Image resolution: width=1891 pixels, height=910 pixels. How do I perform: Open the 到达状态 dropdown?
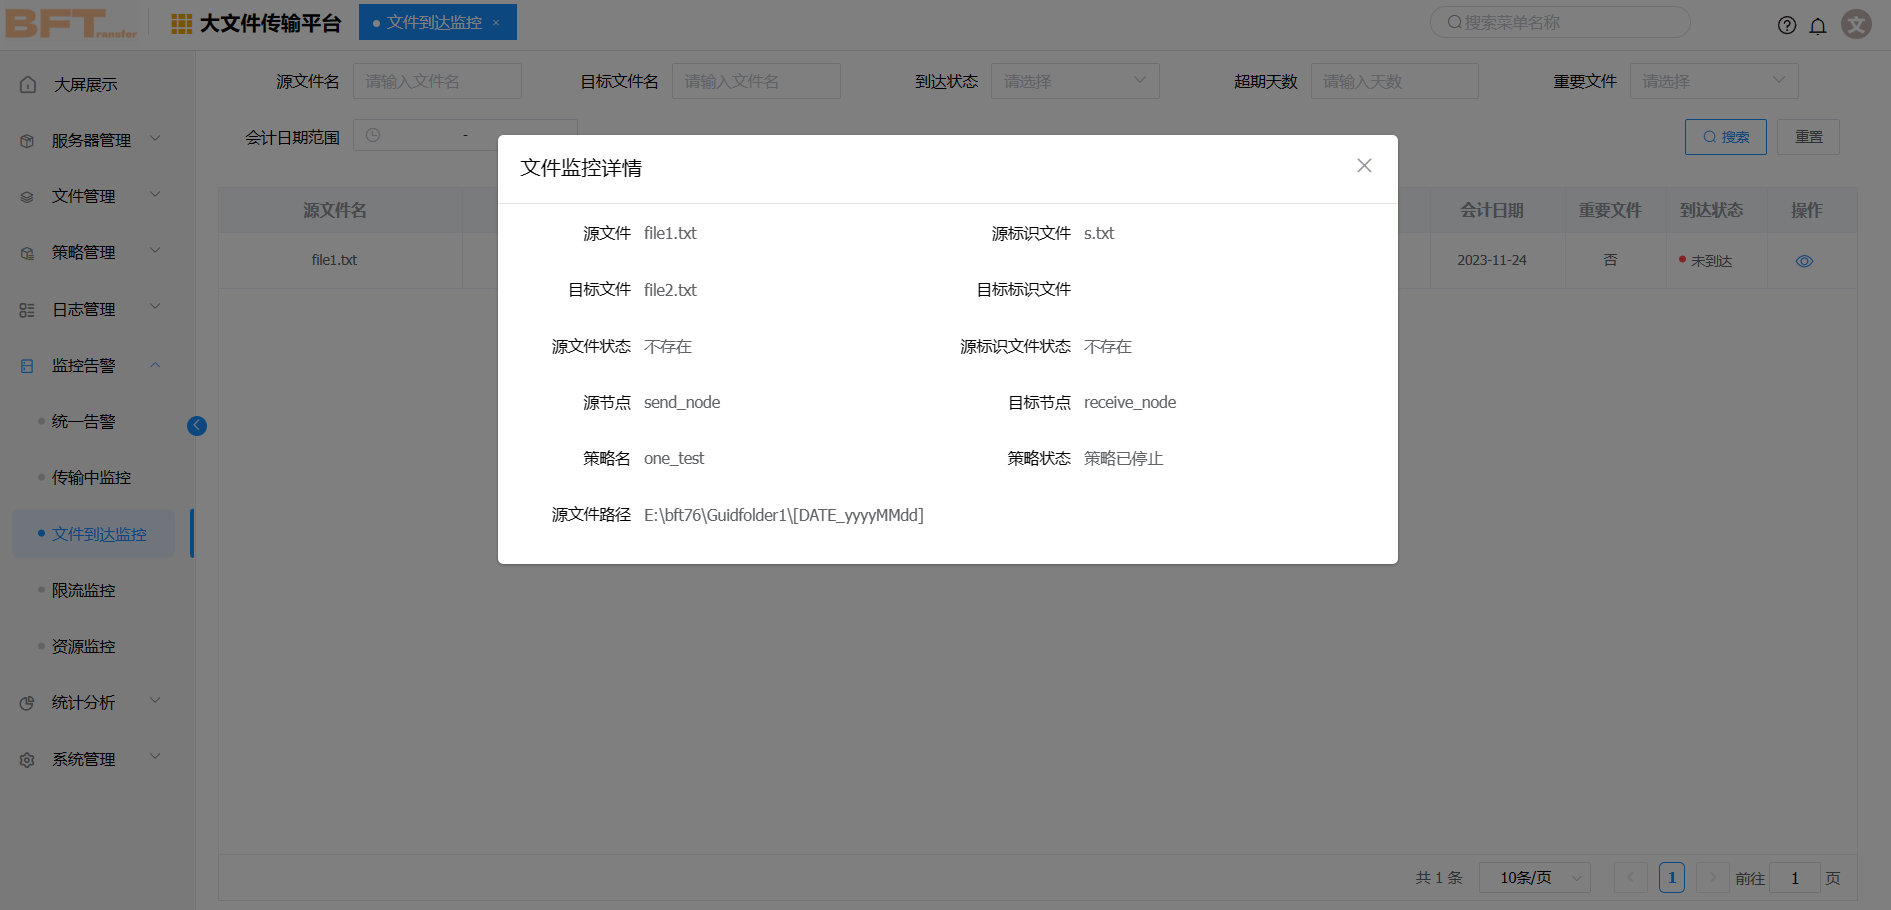click(x=1074, y=81)
